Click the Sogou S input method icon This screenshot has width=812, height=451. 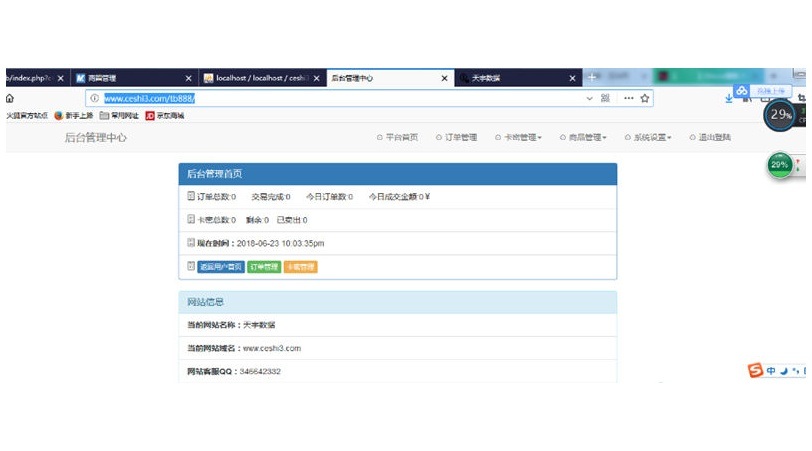(x=756, y=370)
